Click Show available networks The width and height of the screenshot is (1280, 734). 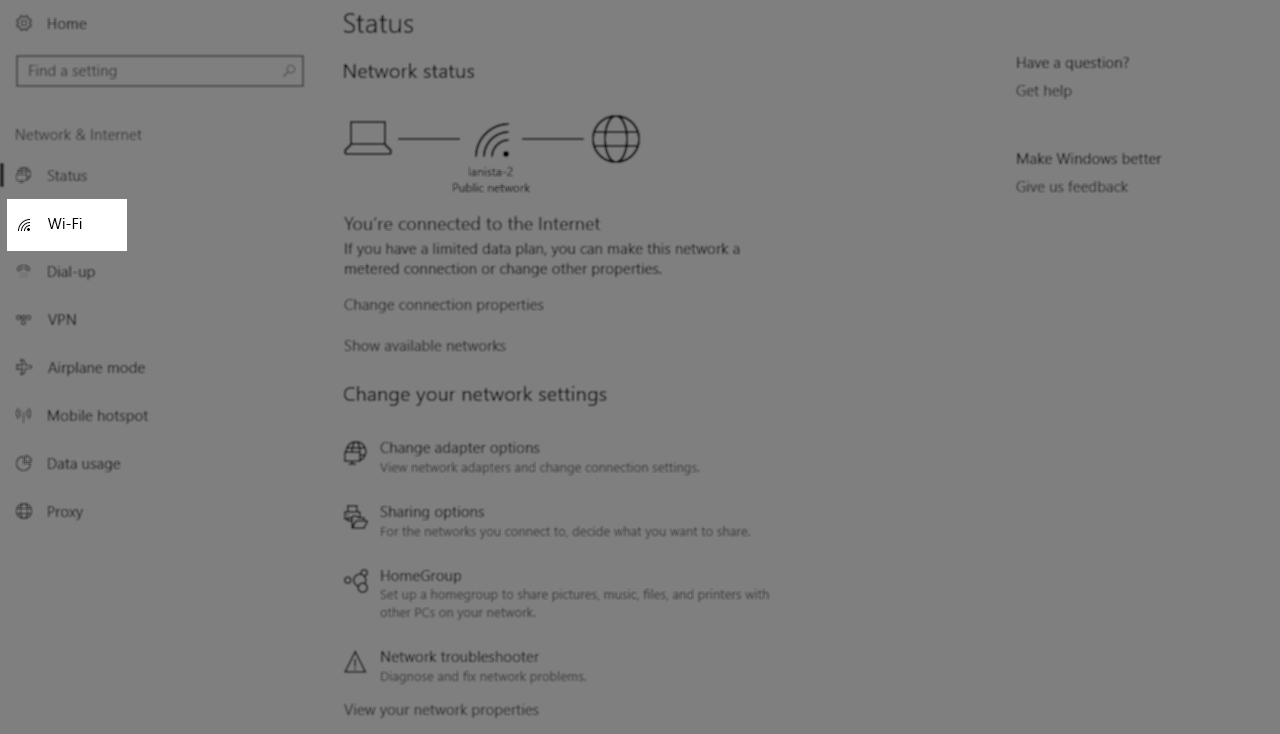(x=425, y=345)
